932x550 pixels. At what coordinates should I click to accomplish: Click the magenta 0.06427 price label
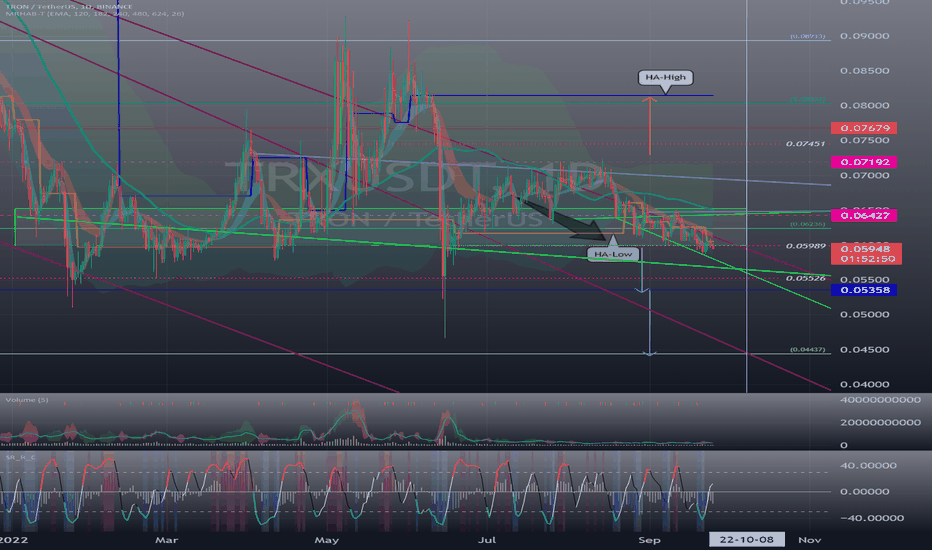(x=864, y=215)
